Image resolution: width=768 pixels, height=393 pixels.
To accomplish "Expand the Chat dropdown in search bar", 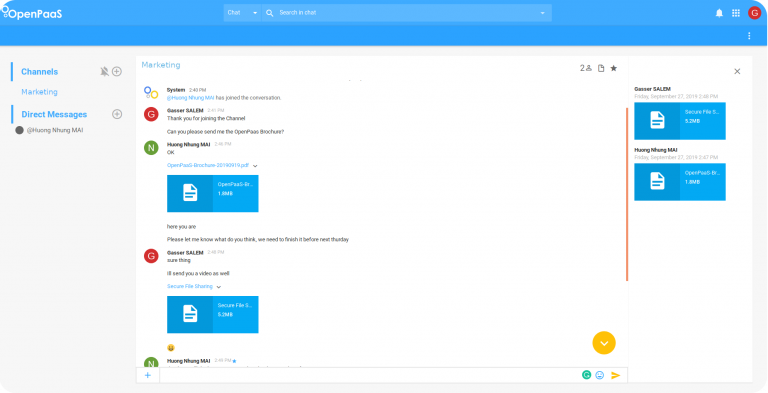I will tap(242, 13).
